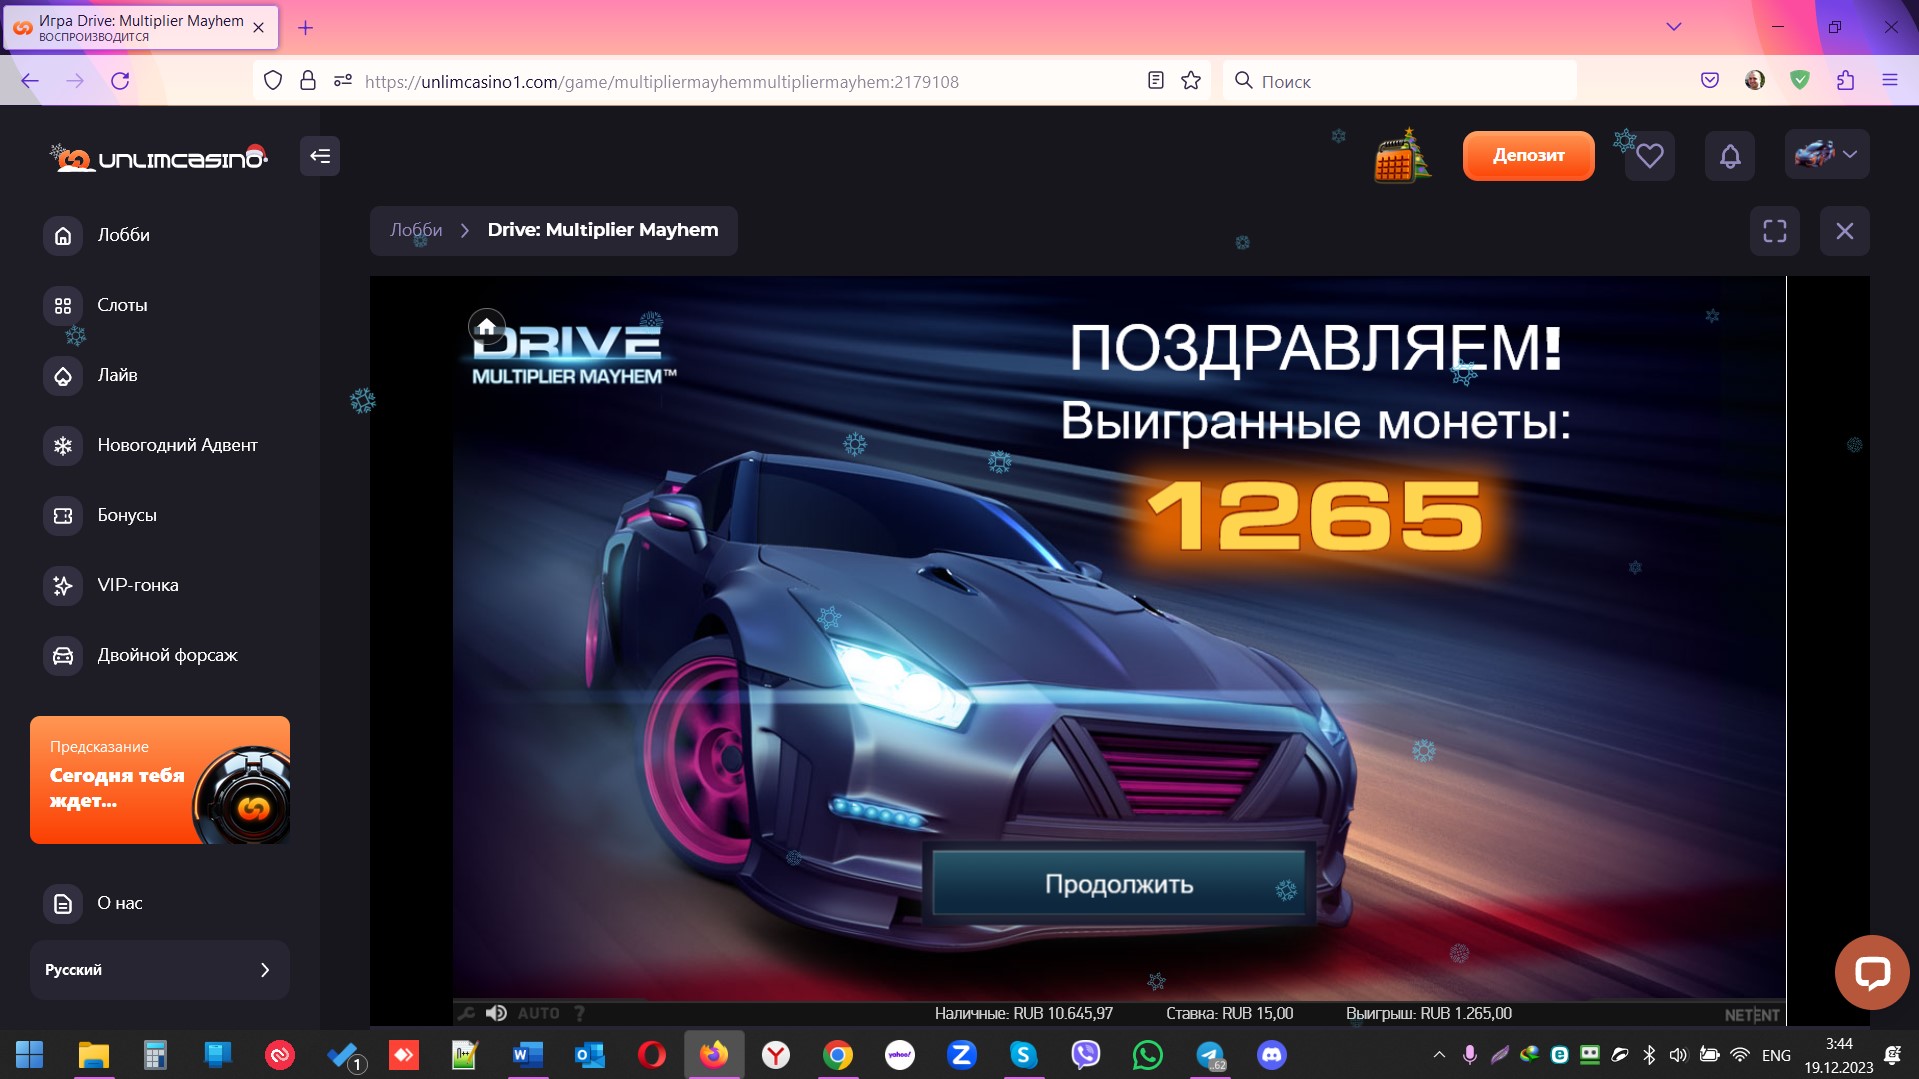Select VIP-гонка in the sidebar
The width and height of the screenshot is (1919, 1079).
tap(111, 585)
